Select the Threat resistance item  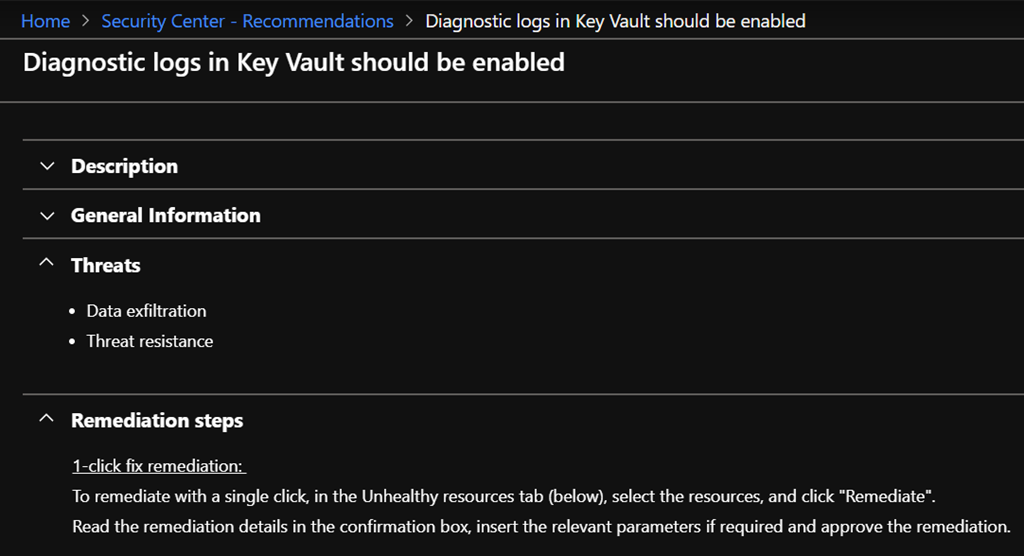(149, 341)
